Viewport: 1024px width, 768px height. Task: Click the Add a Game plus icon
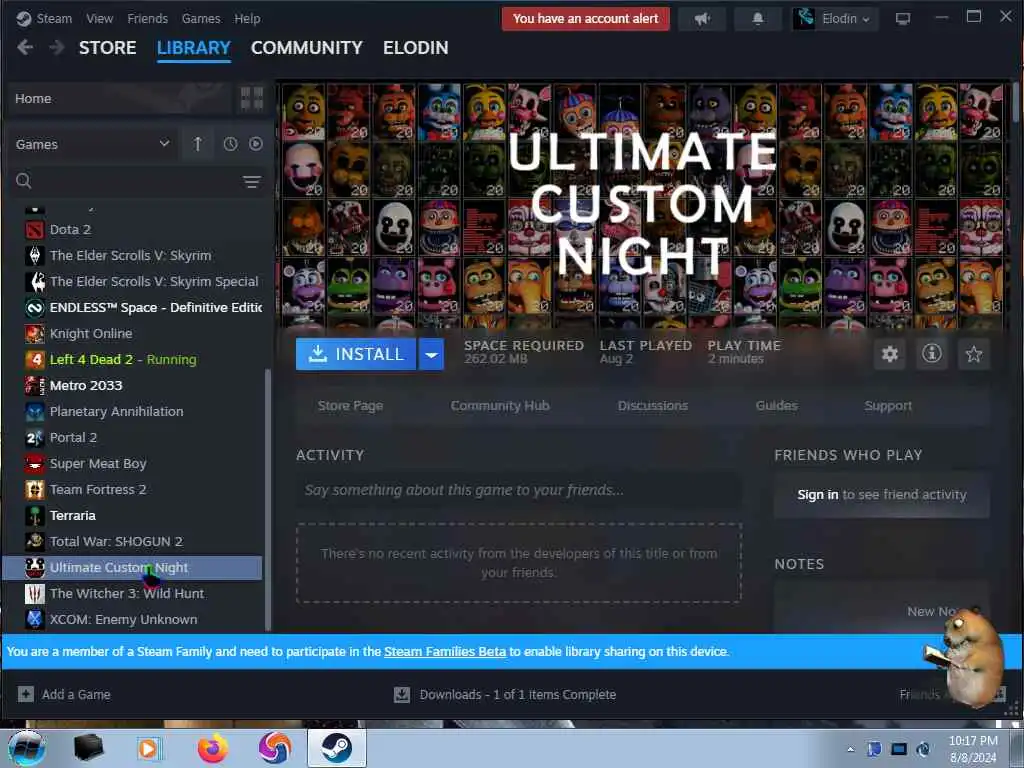[25, 694]
